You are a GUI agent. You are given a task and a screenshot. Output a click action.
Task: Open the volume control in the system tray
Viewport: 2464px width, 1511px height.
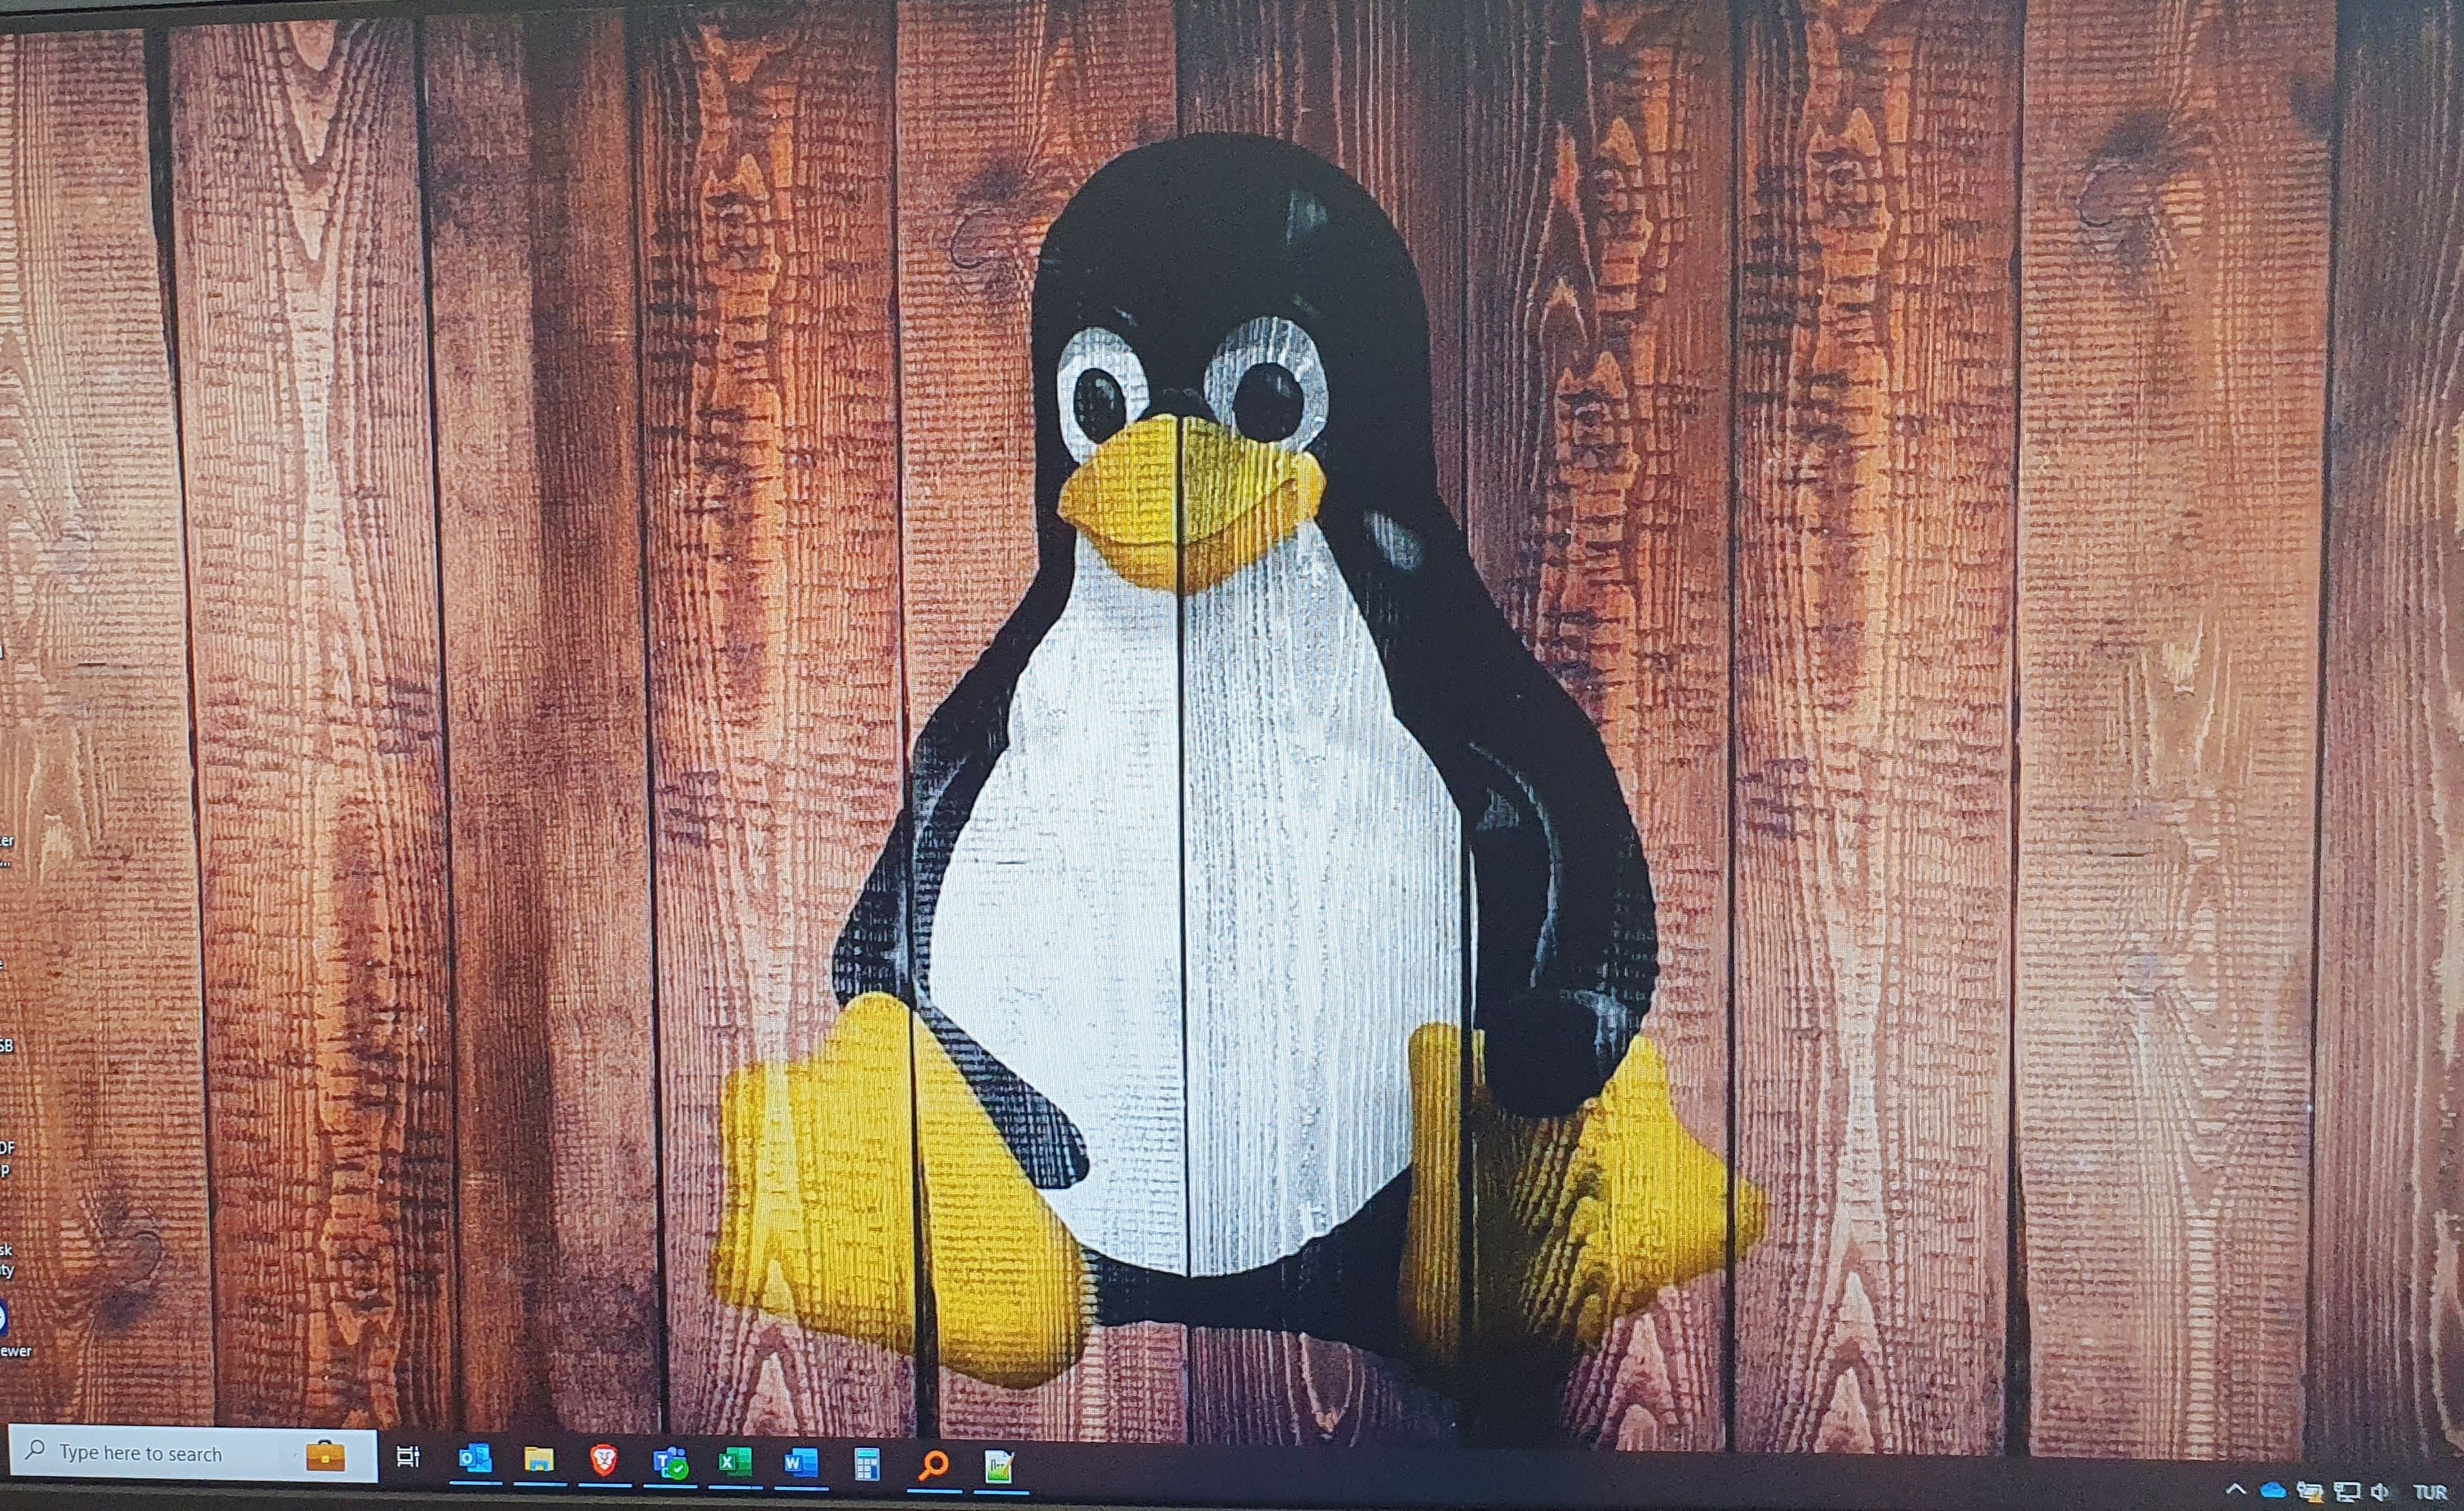2381,1492
